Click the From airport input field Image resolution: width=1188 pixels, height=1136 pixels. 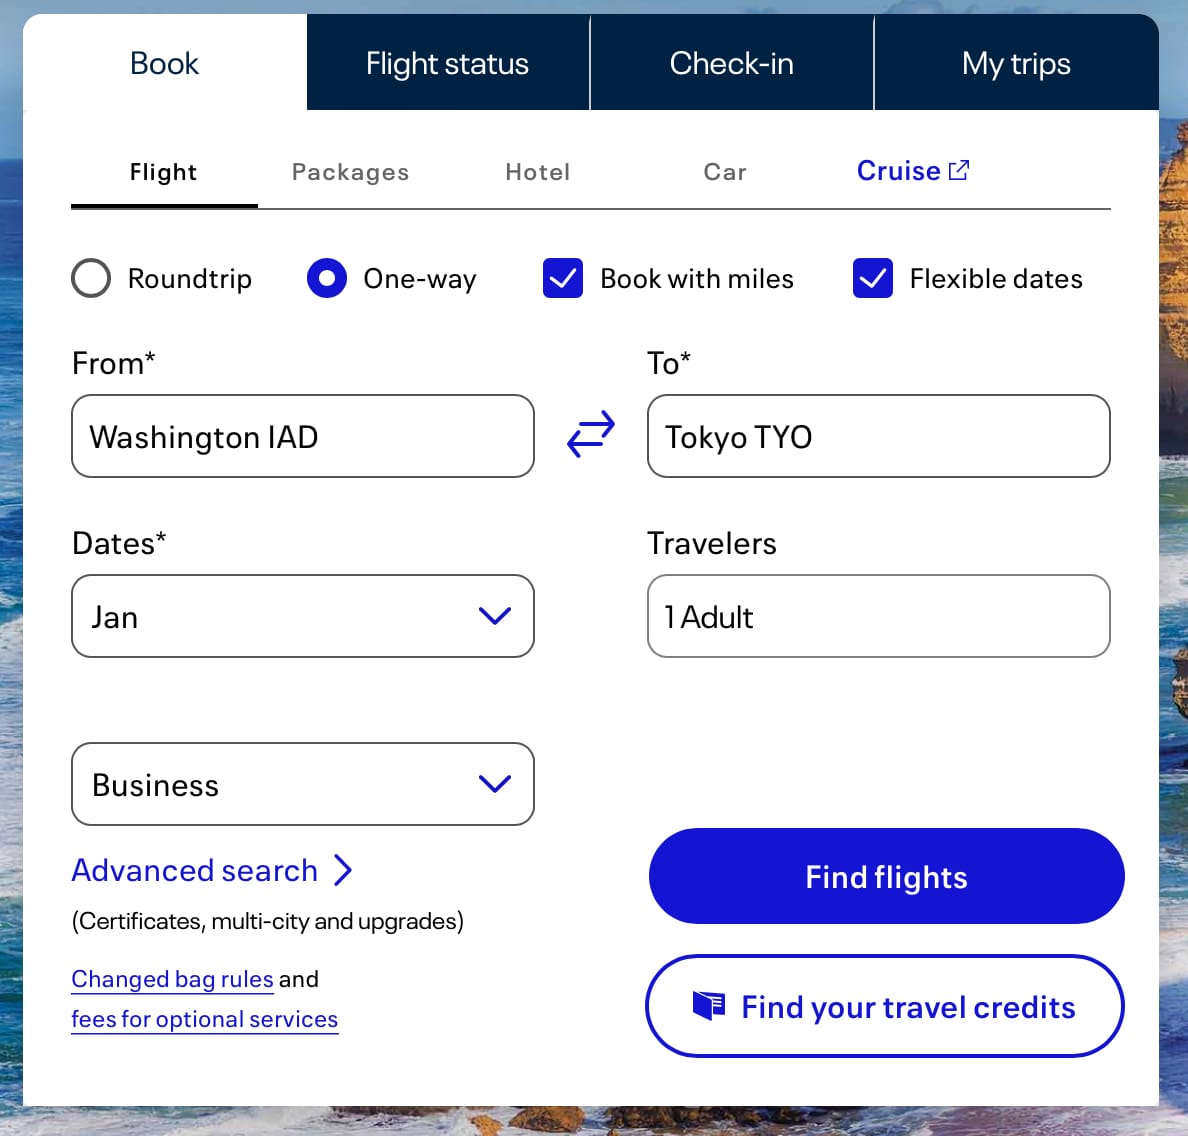(302, 436)
